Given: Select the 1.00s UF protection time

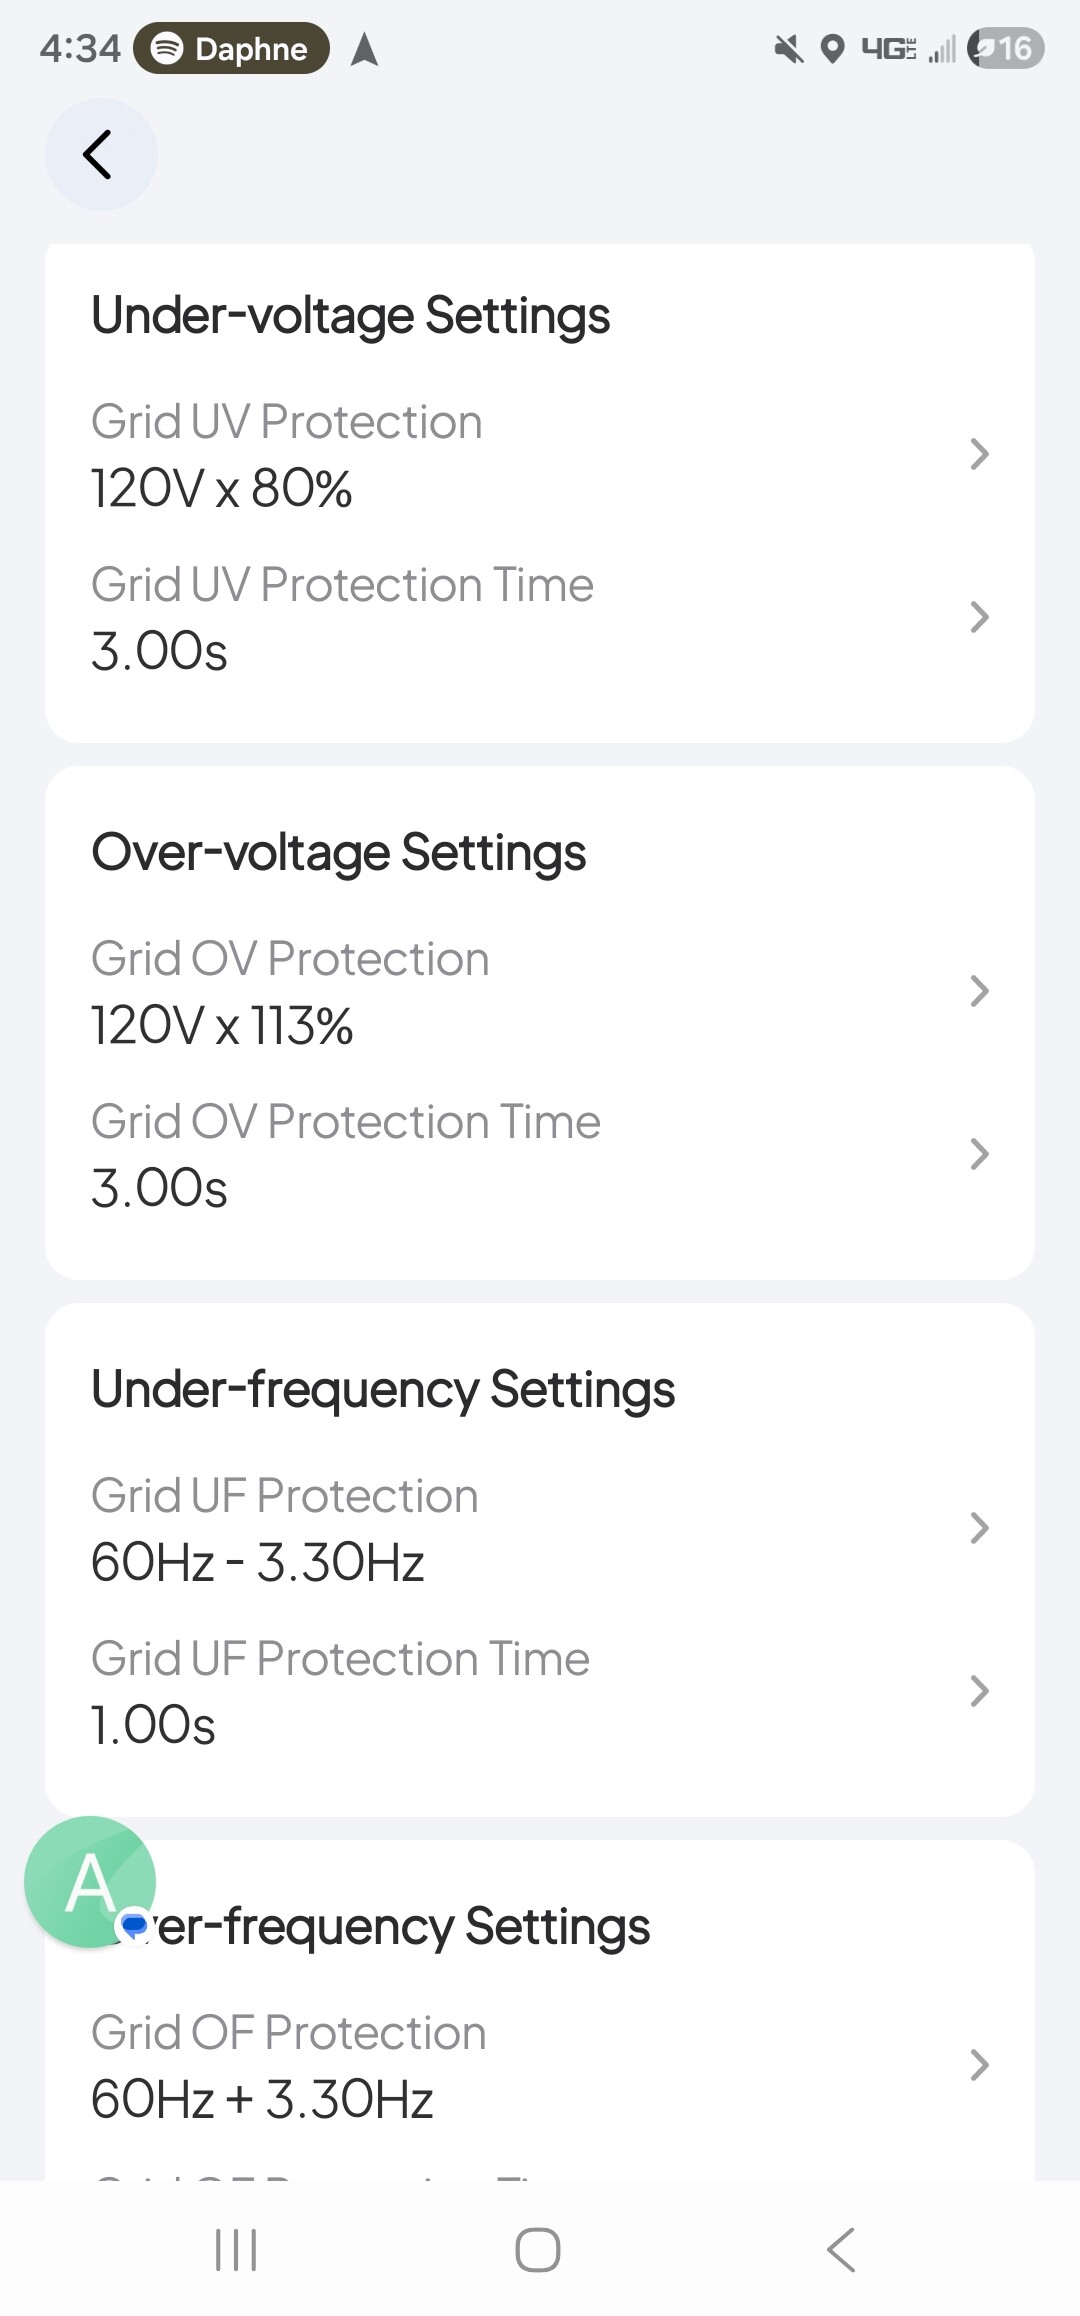Looking at the screenshot, I should (154, 1726).
